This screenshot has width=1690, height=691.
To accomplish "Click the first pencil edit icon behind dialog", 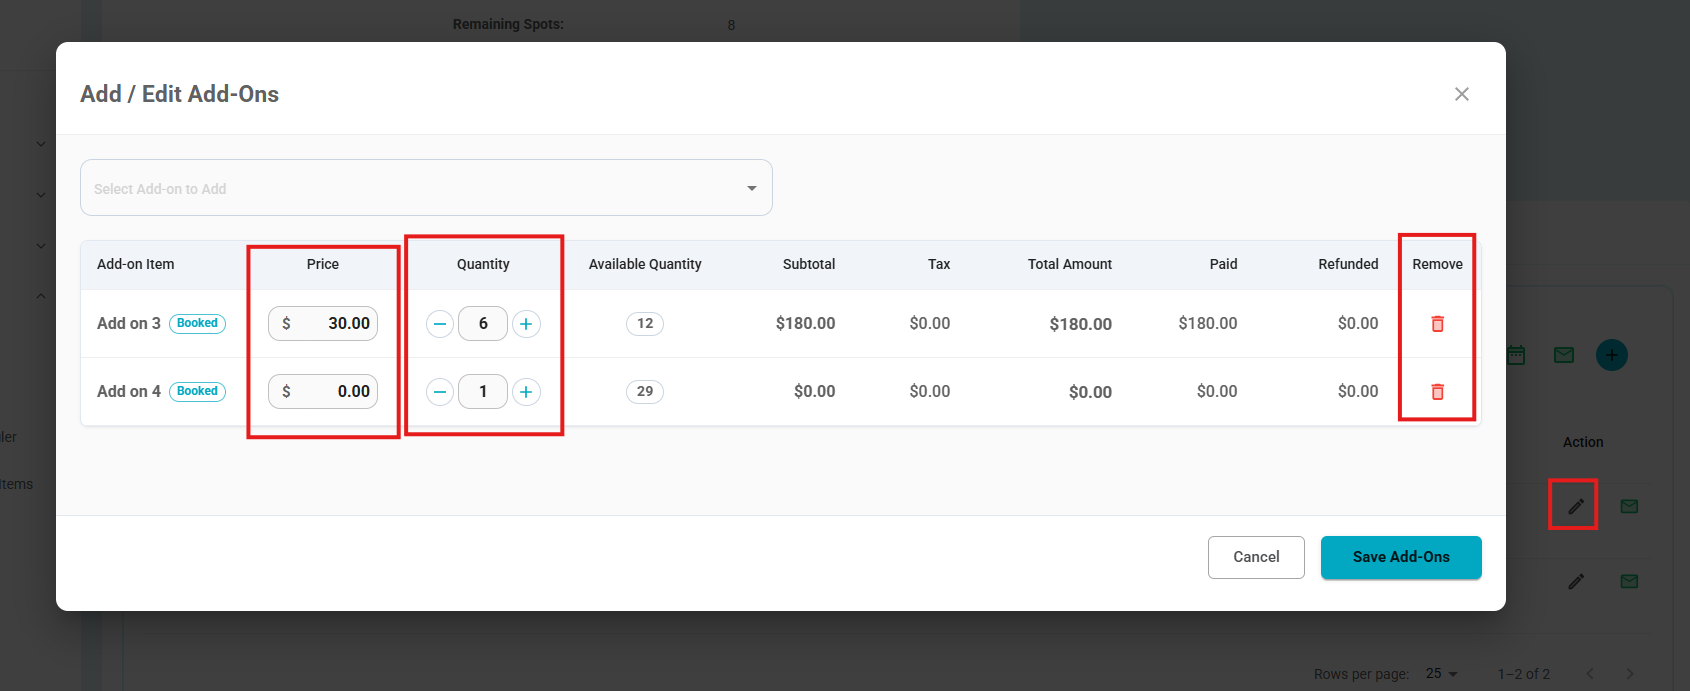I will pos(1576,506).
